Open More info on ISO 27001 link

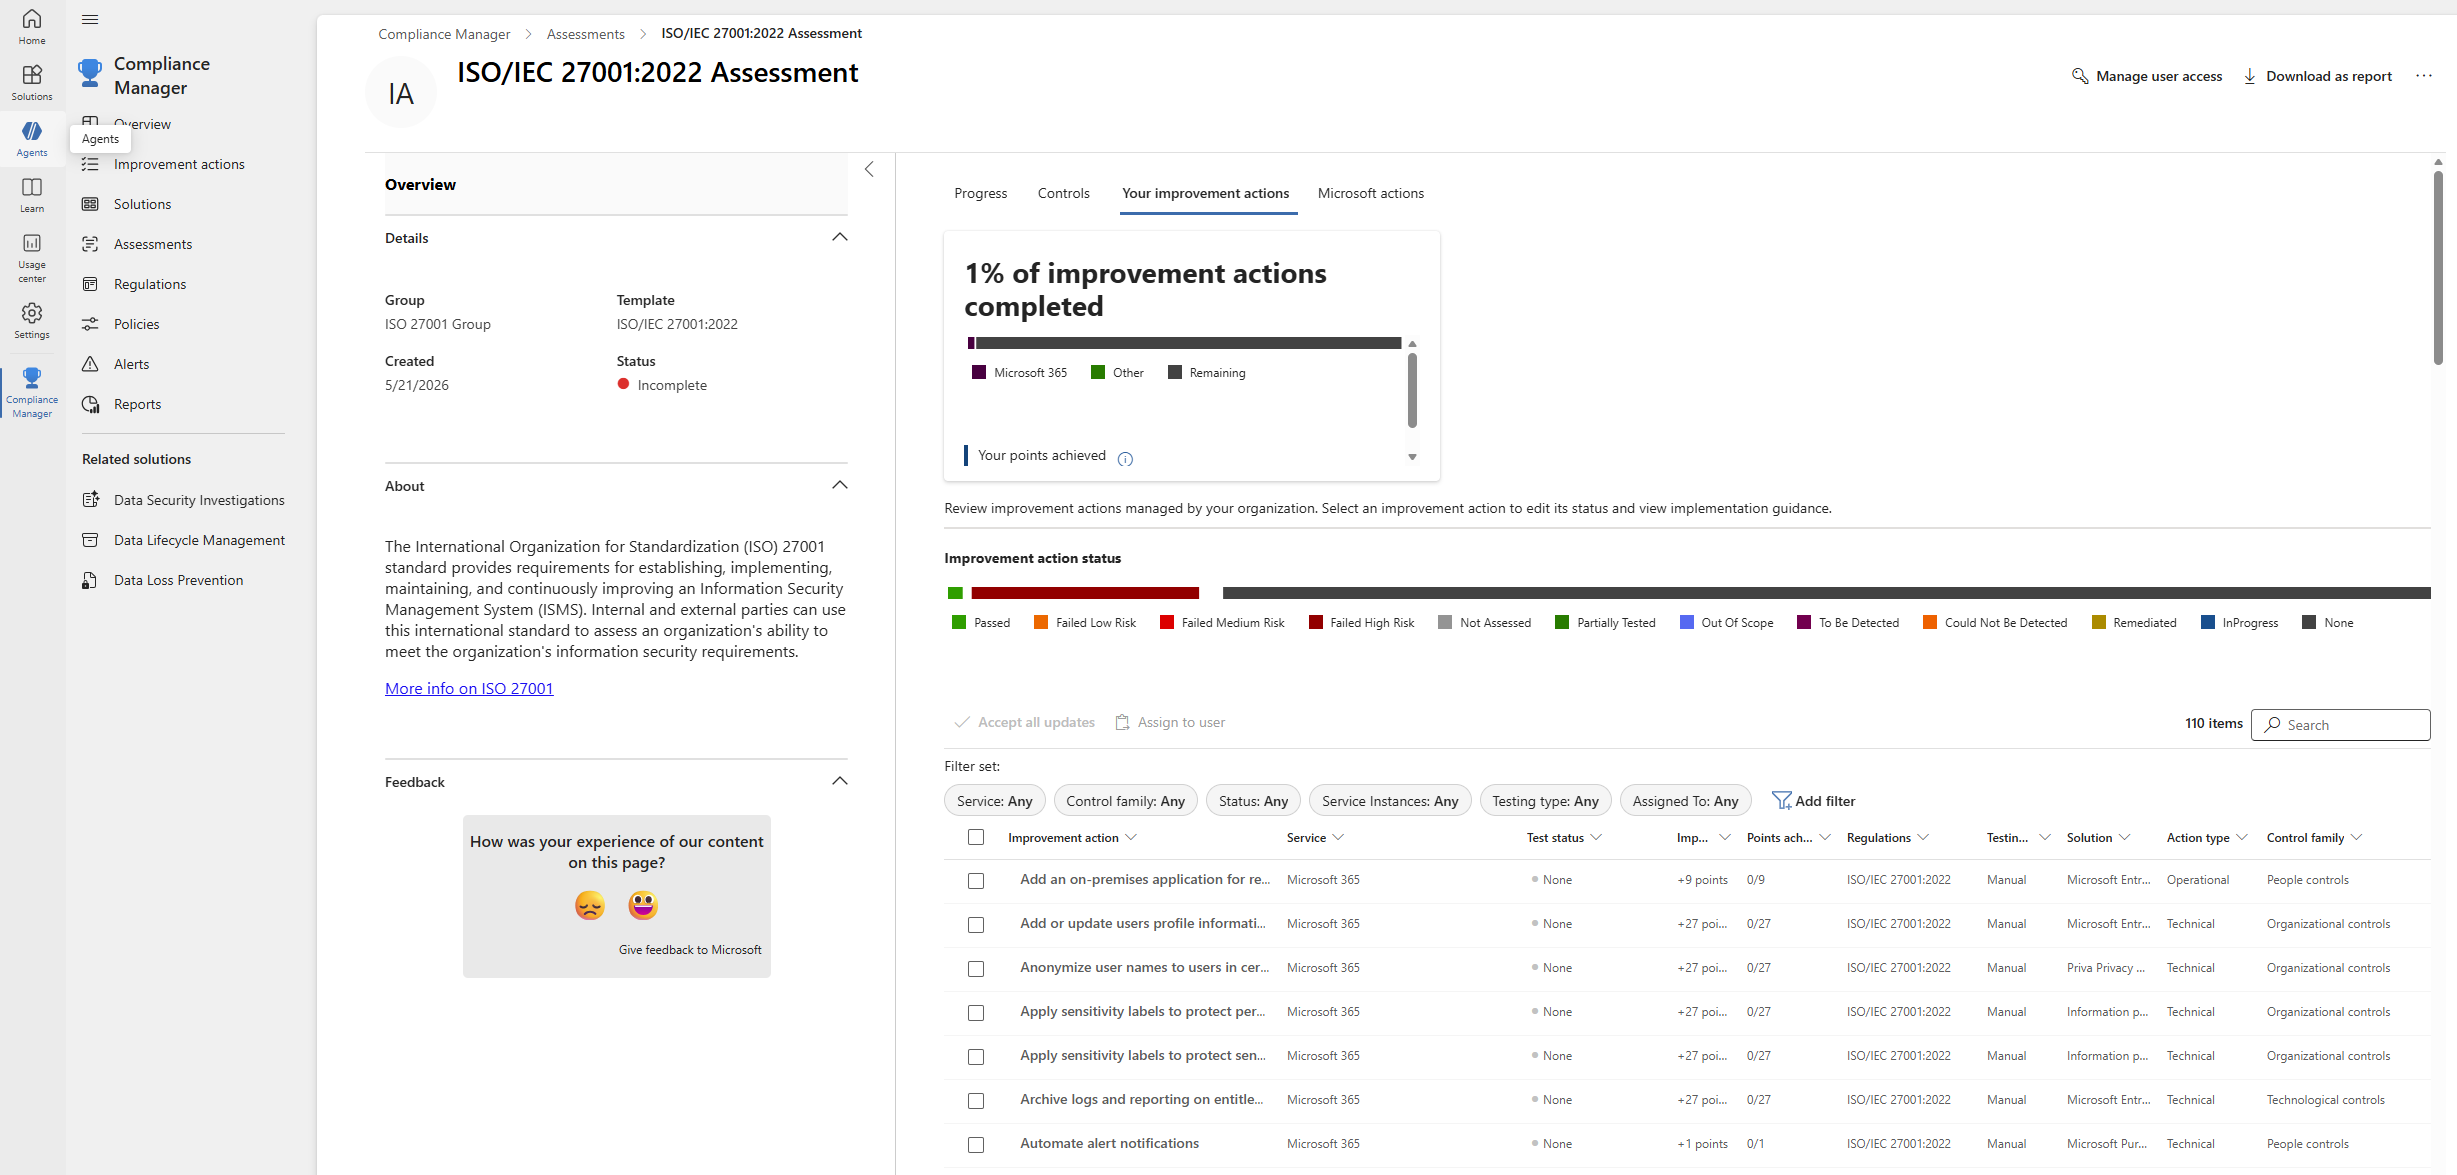[x=469, y=688]
